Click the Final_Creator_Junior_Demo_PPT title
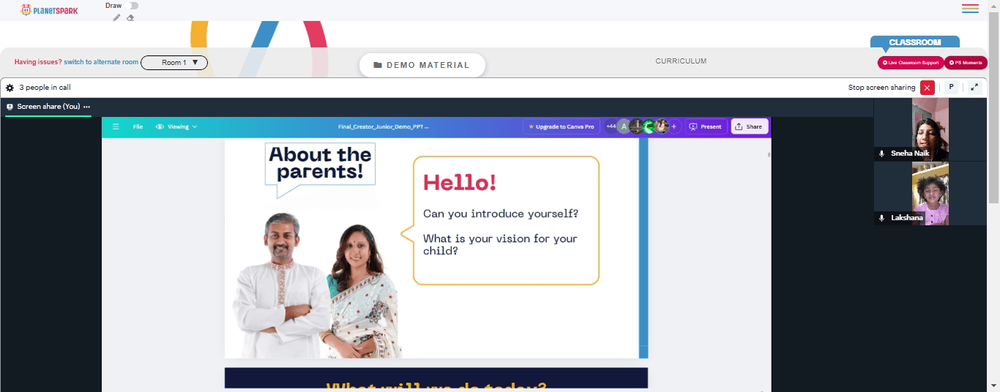 pos(383,127)
